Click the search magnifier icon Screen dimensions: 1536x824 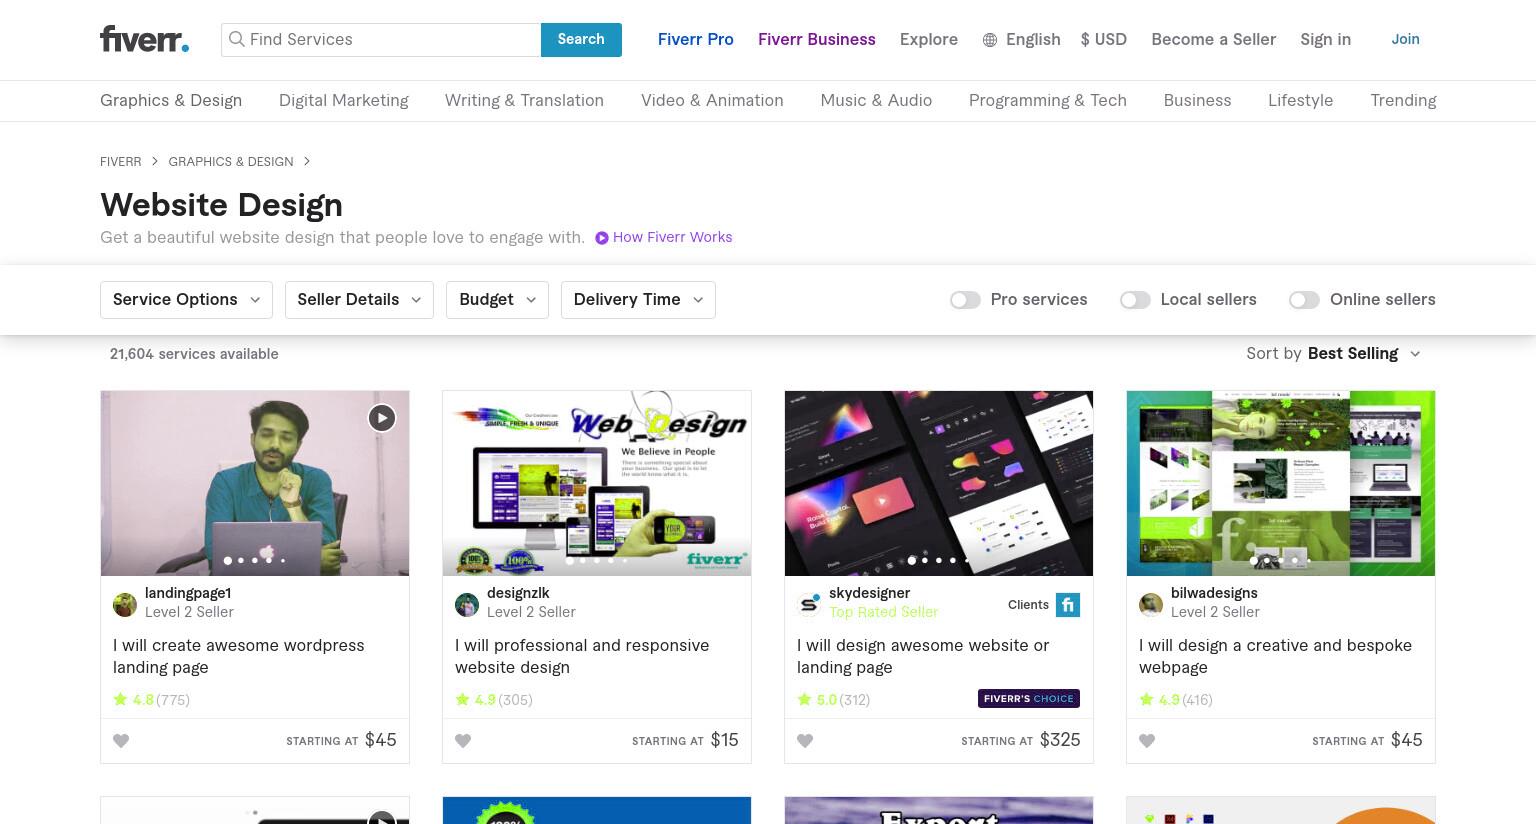pyautogui.click(x=236, y=39)
